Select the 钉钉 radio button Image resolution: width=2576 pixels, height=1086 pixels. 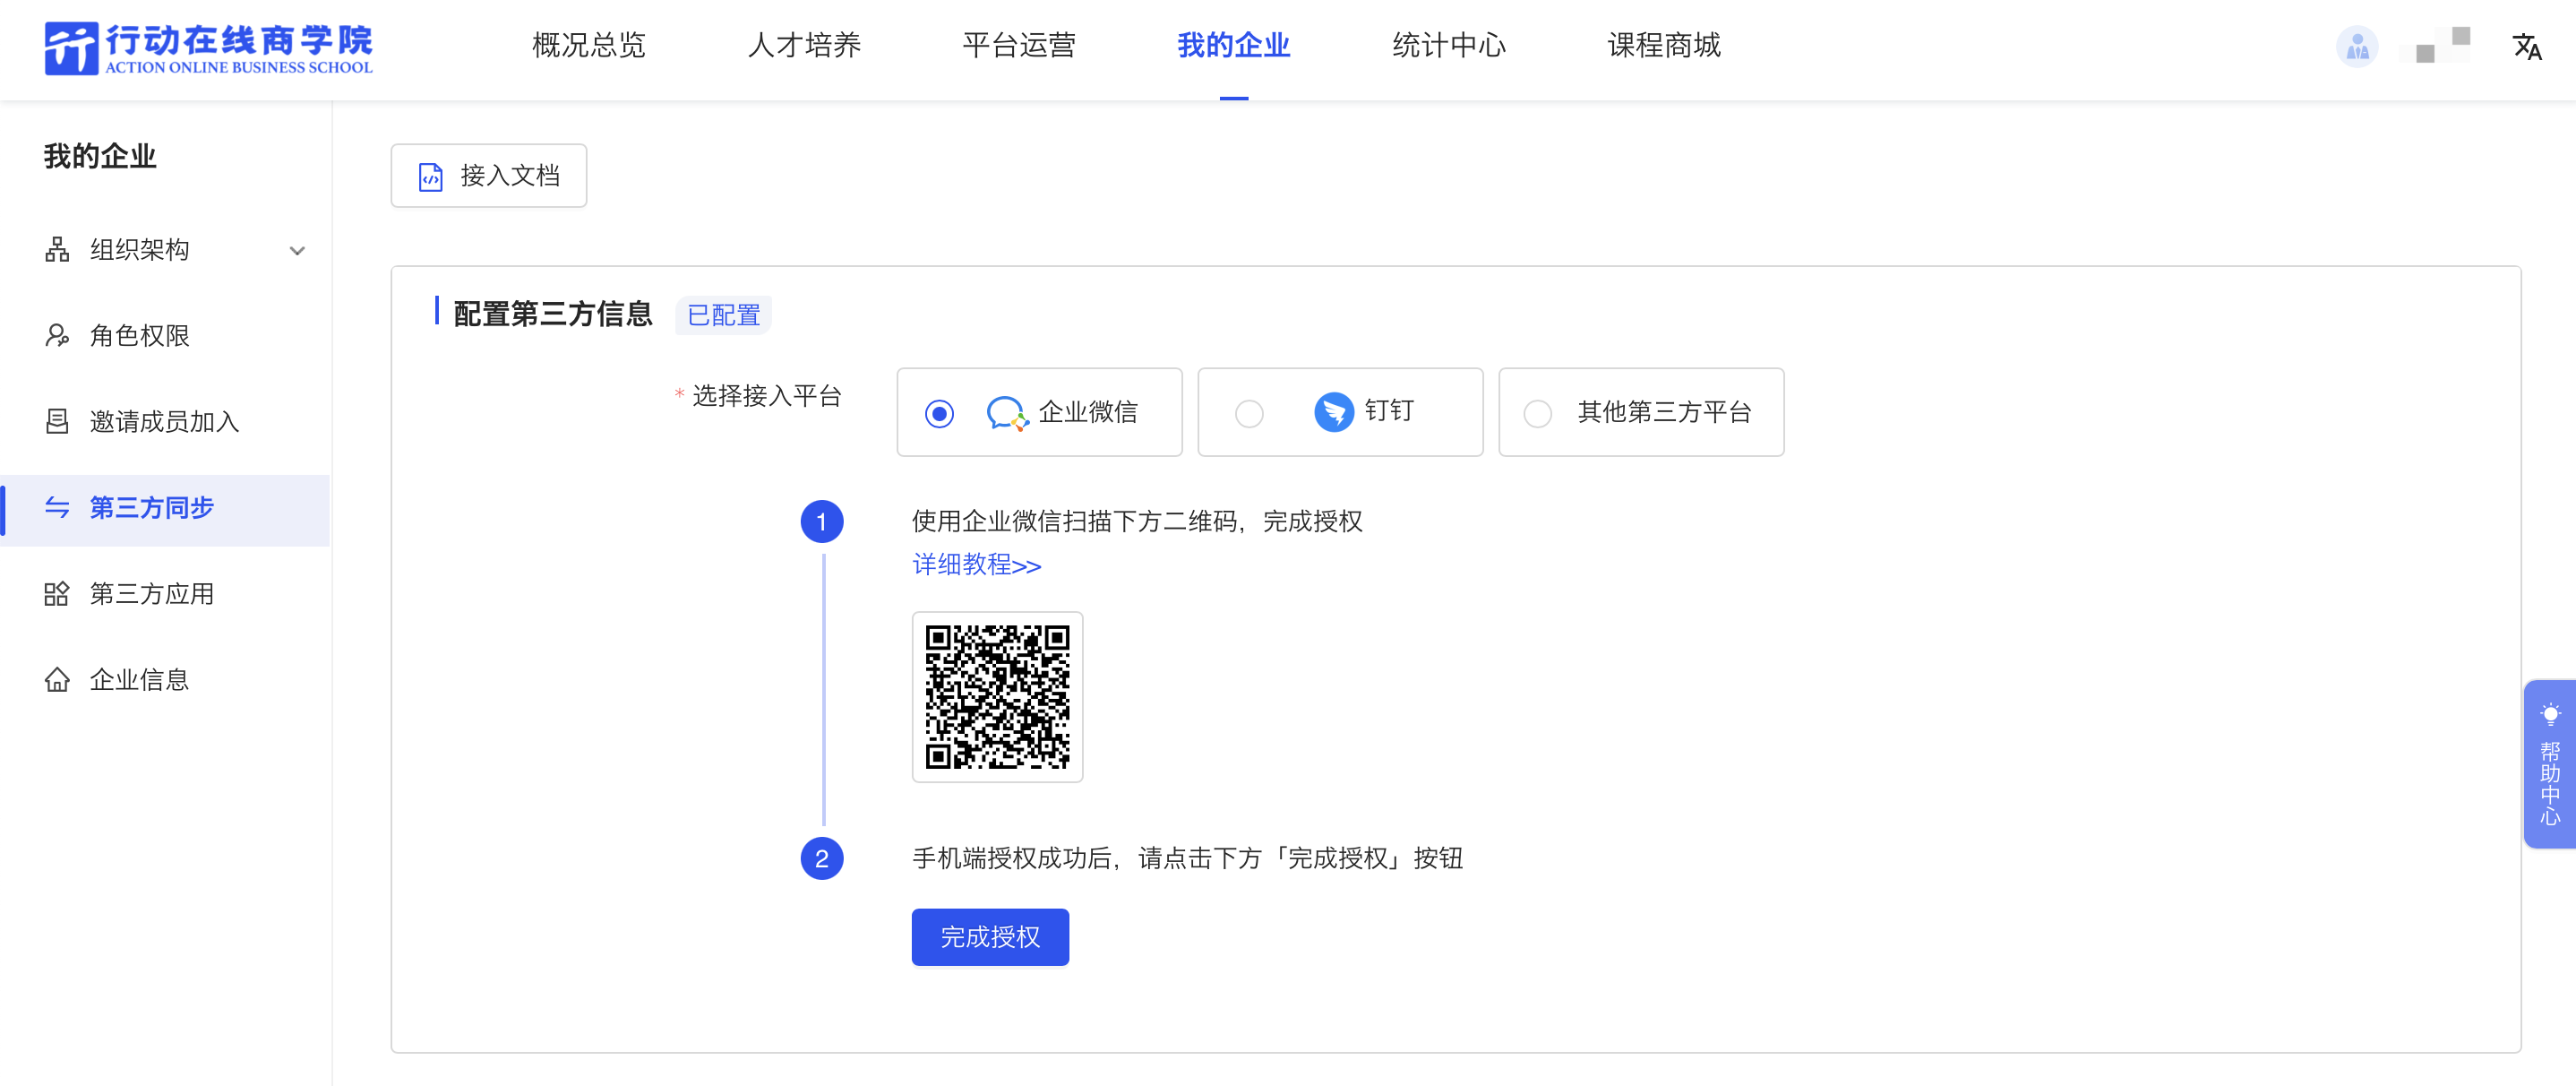click(1248, 413)
